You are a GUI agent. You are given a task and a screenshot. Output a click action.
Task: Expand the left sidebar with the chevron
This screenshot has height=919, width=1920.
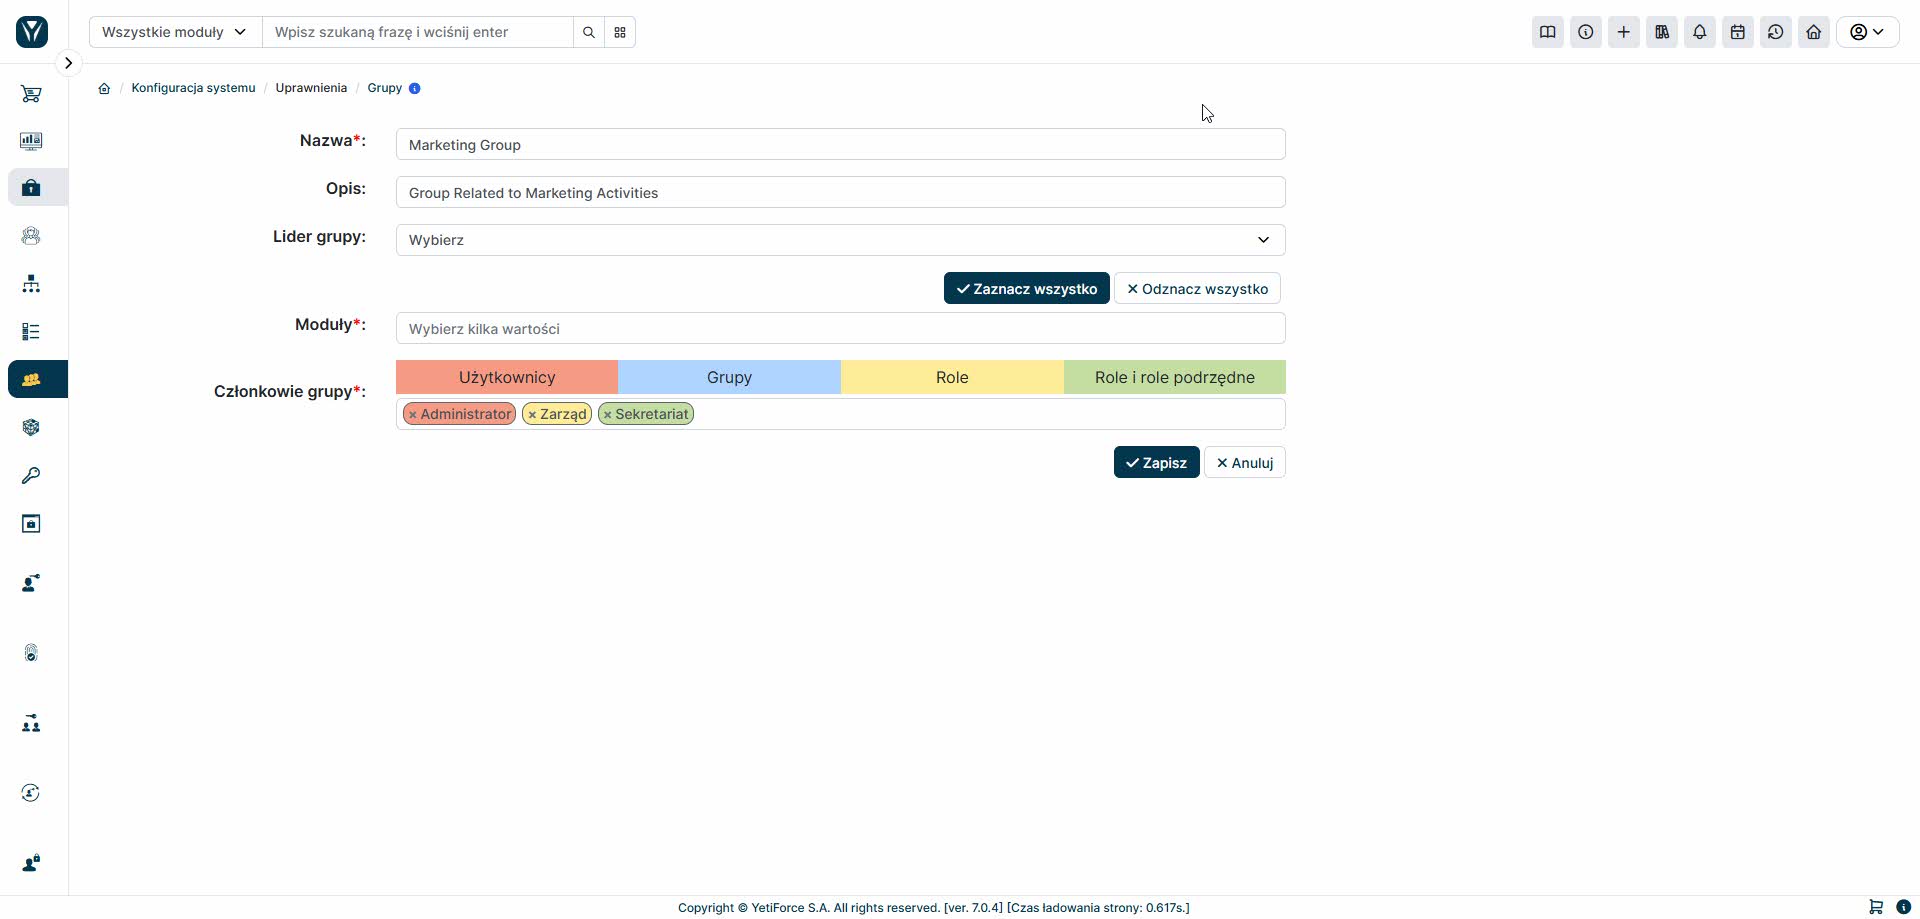68,63
